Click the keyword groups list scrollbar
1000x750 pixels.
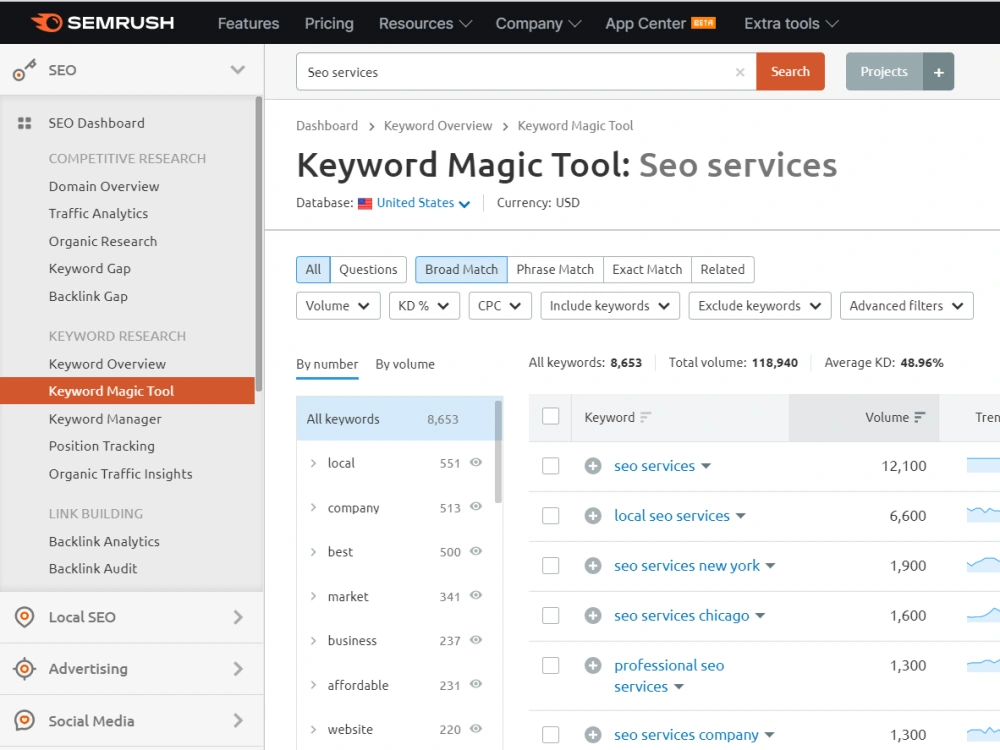tap(499, 452)
